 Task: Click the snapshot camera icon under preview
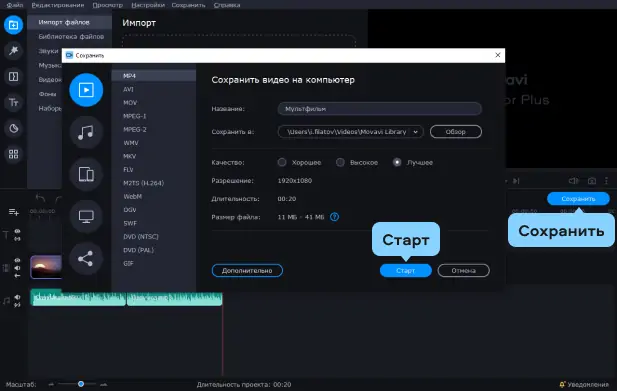(591, 181)
